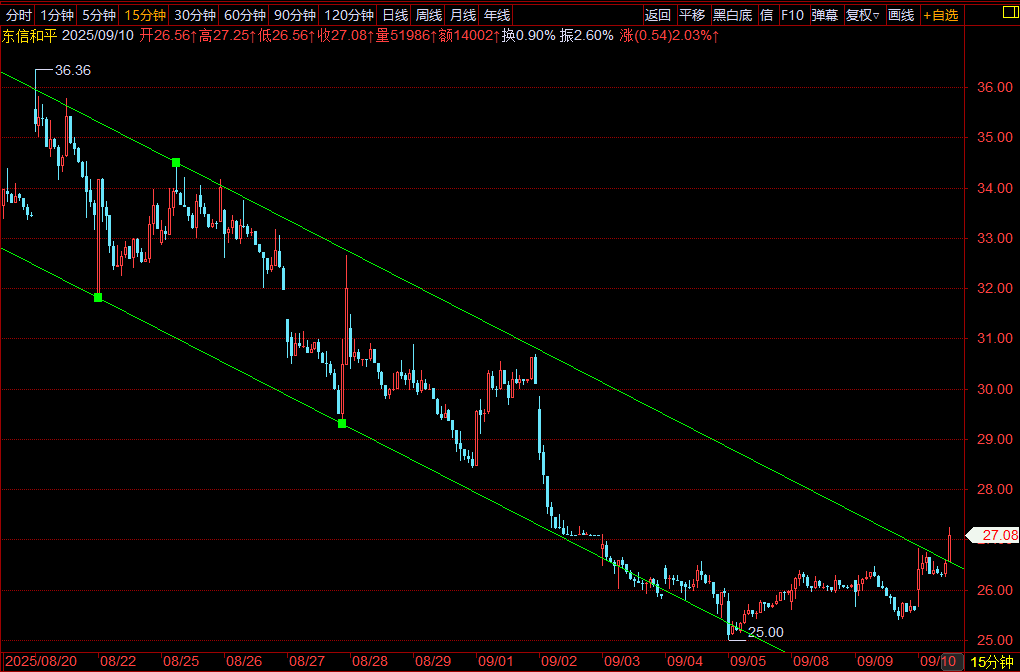Click the 东信和平 stock name

point(29,35)
